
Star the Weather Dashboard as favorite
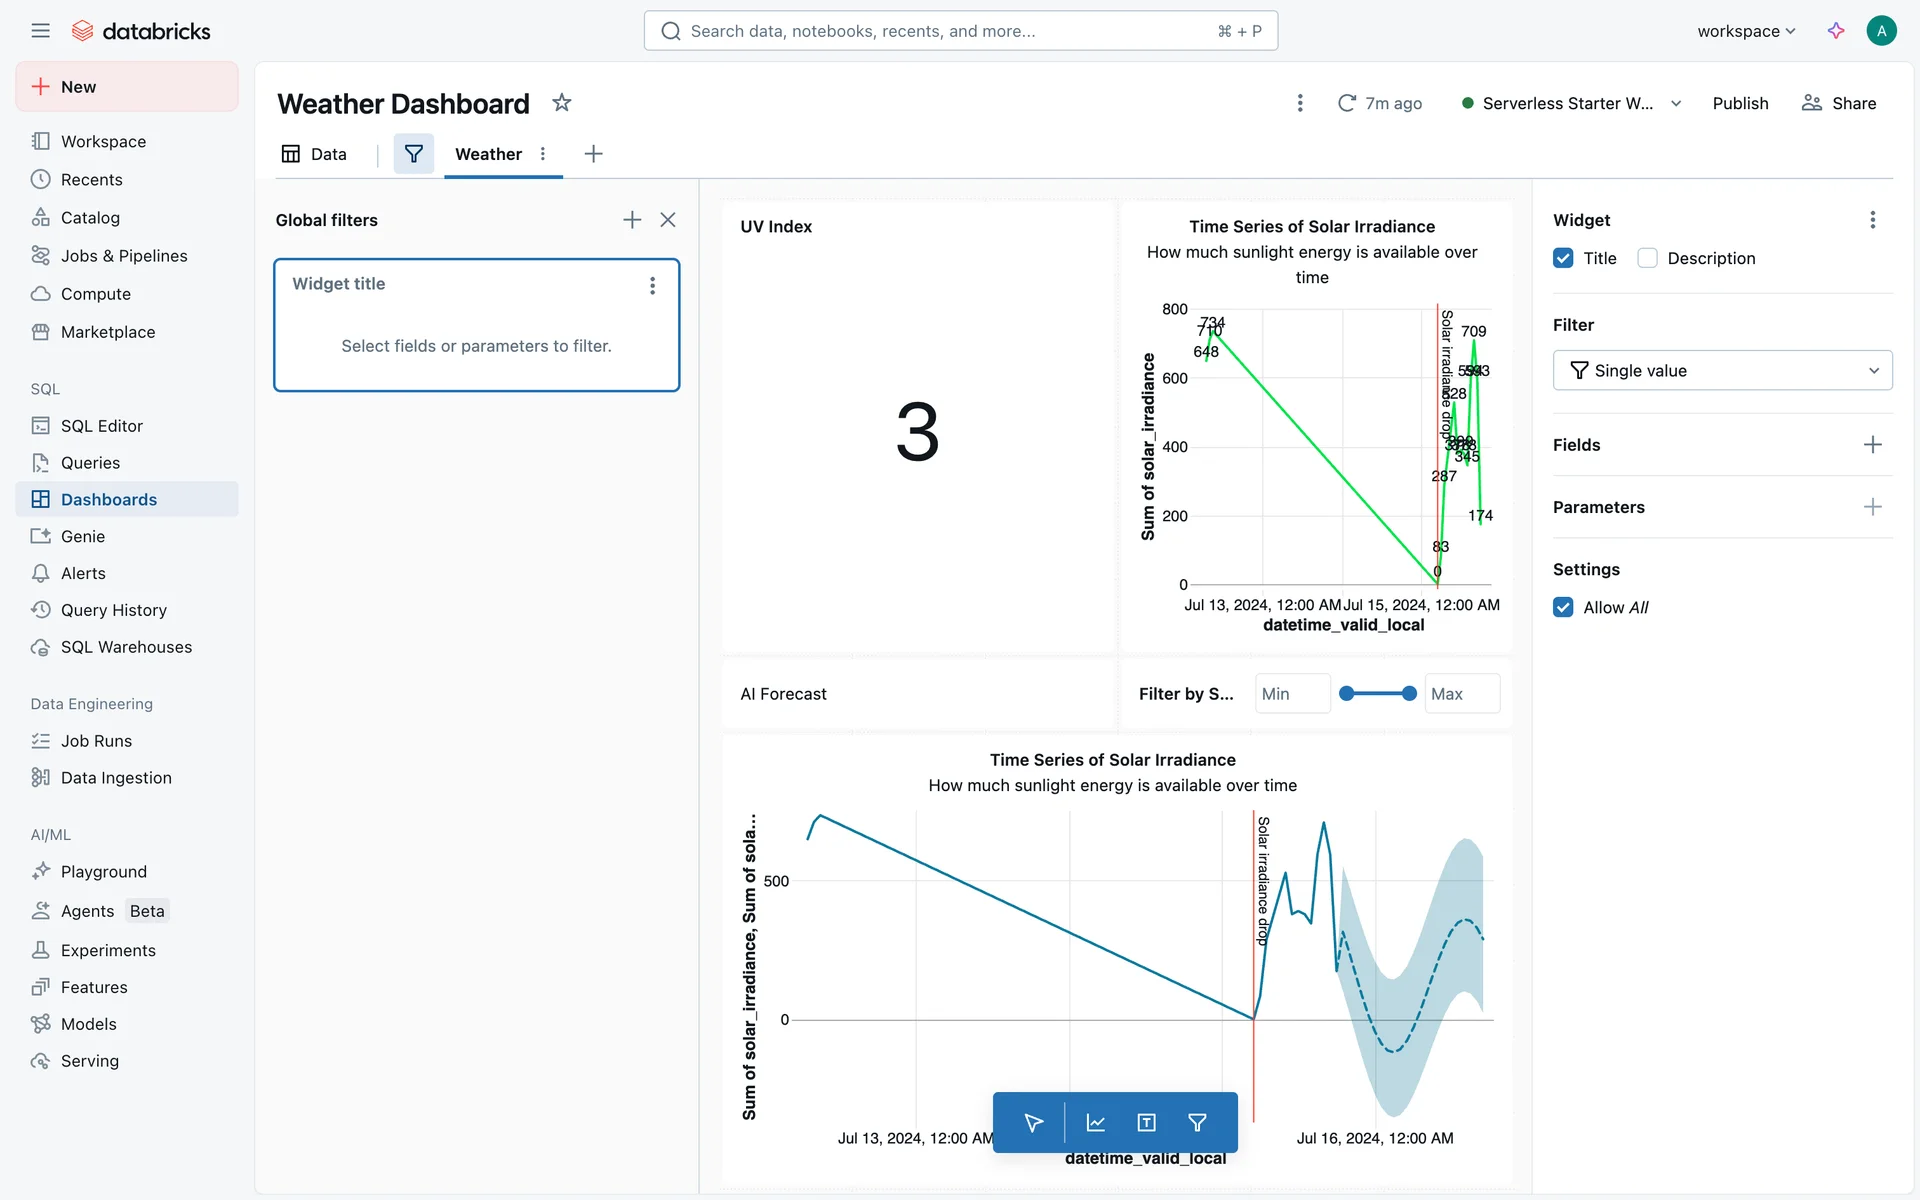click(x=562, y=103)
